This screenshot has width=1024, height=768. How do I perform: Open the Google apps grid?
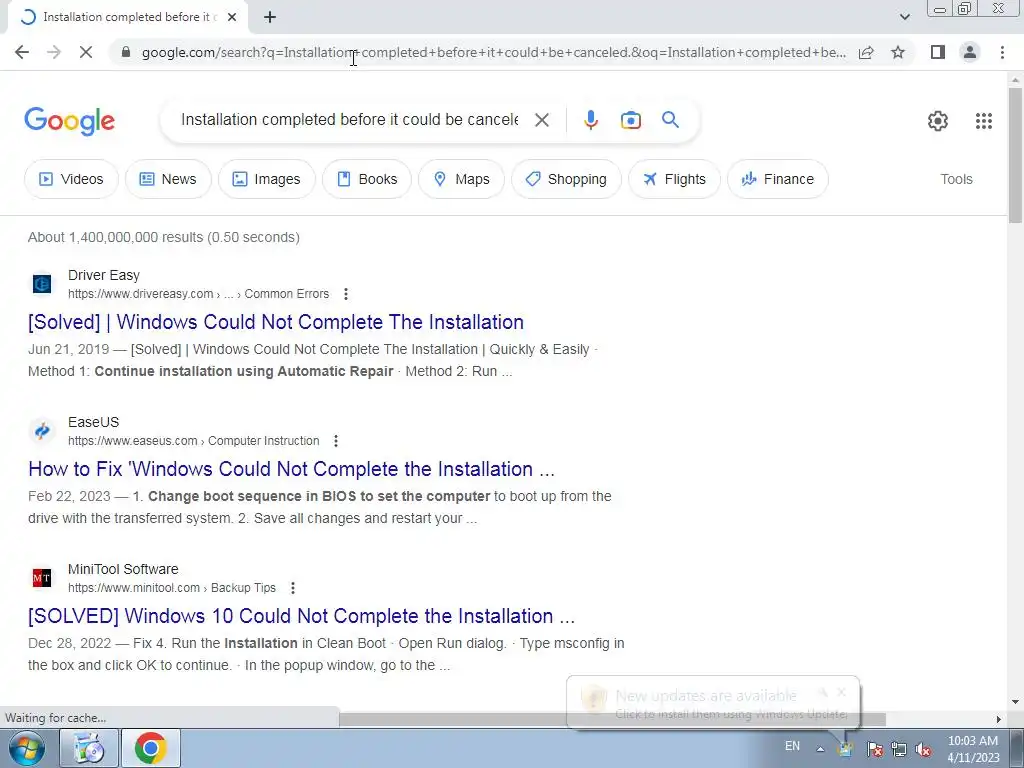tap(984, 121)
